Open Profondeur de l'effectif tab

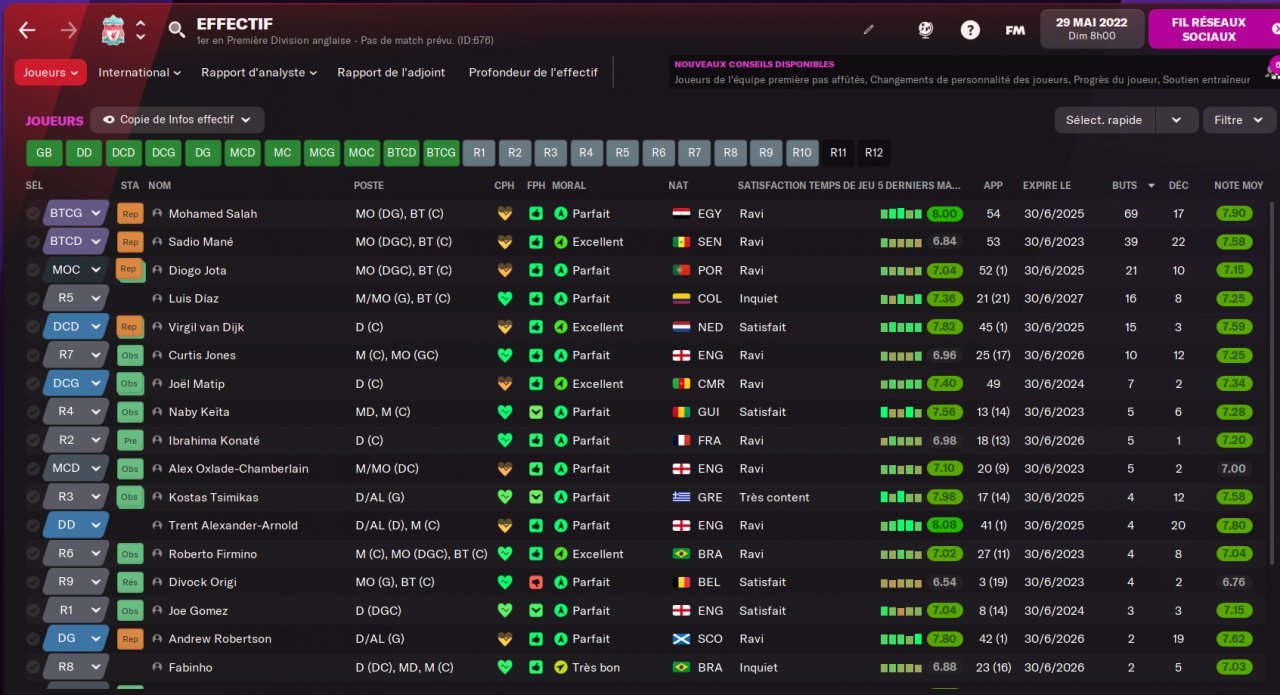click(x=533, y=72)
